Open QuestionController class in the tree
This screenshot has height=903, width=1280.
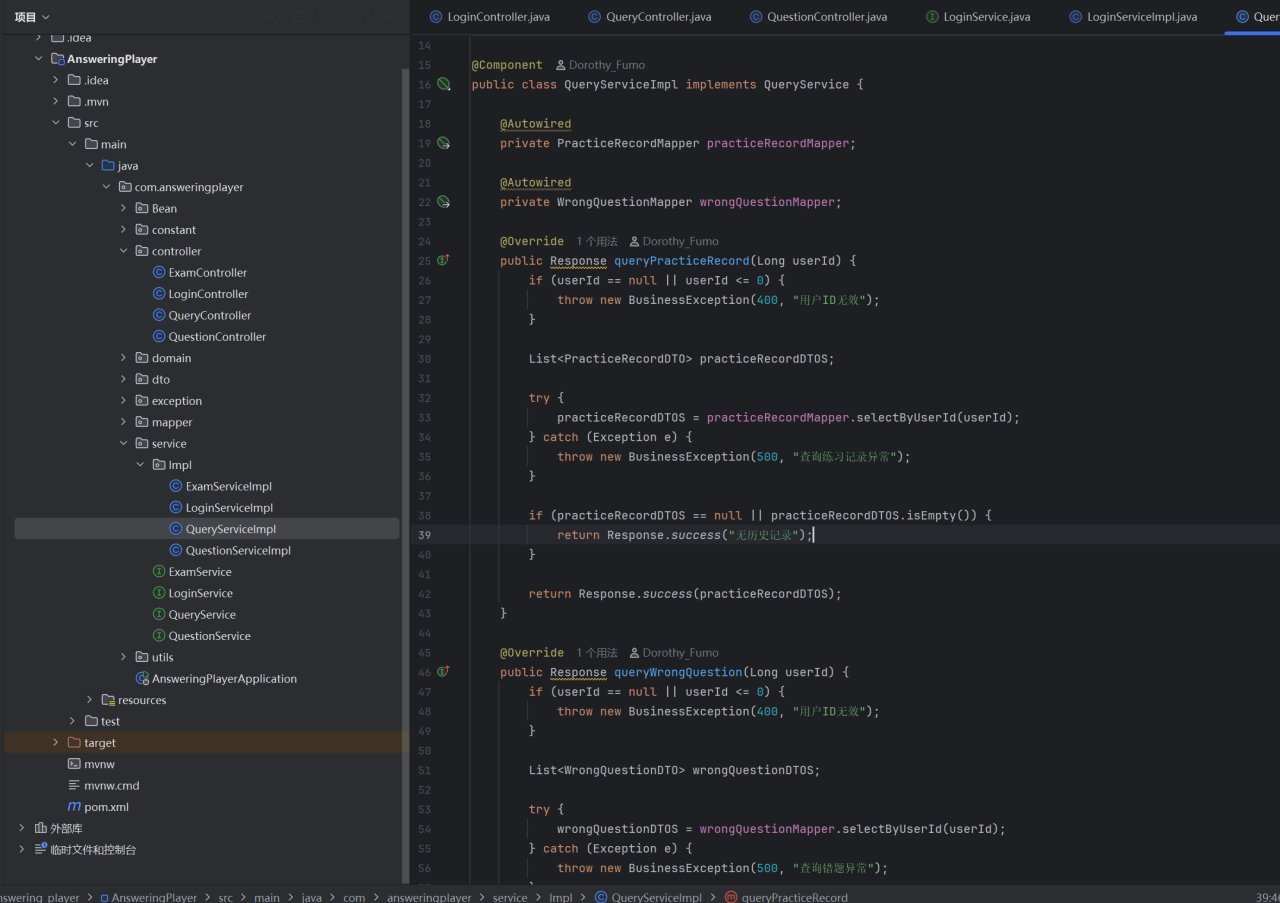[209, 337]
